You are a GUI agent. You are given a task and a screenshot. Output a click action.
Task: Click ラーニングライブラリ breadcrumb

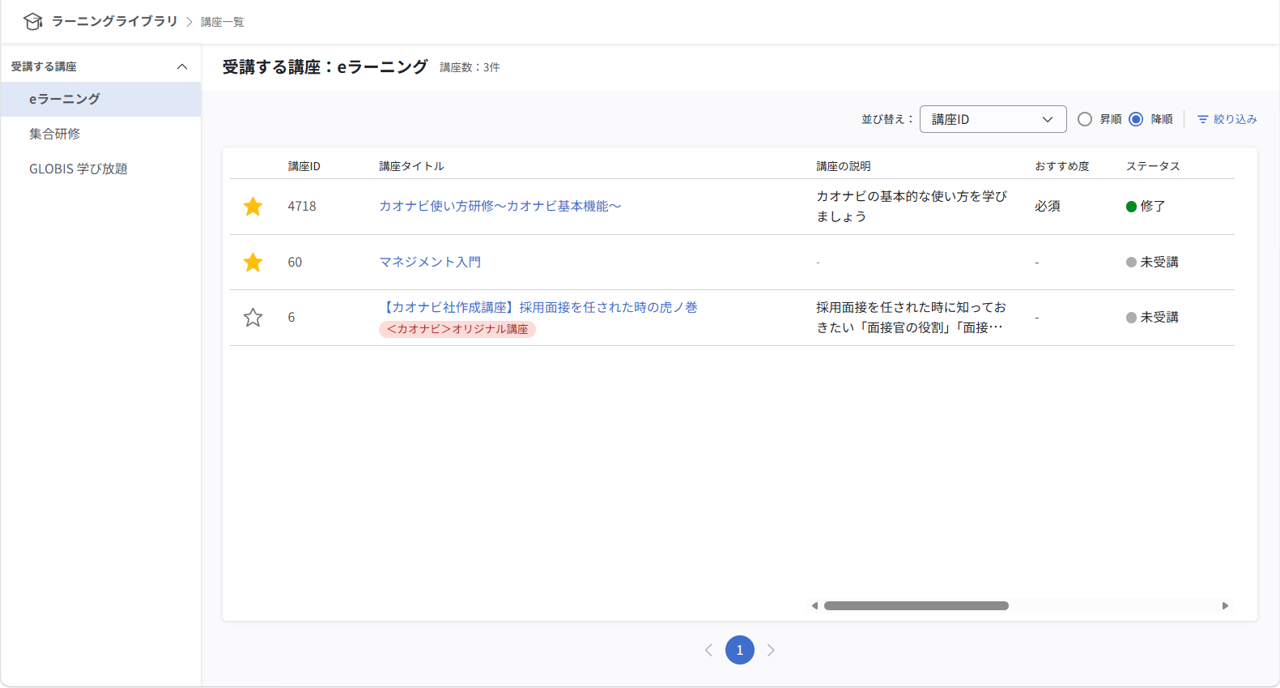(x=115, y=21)
